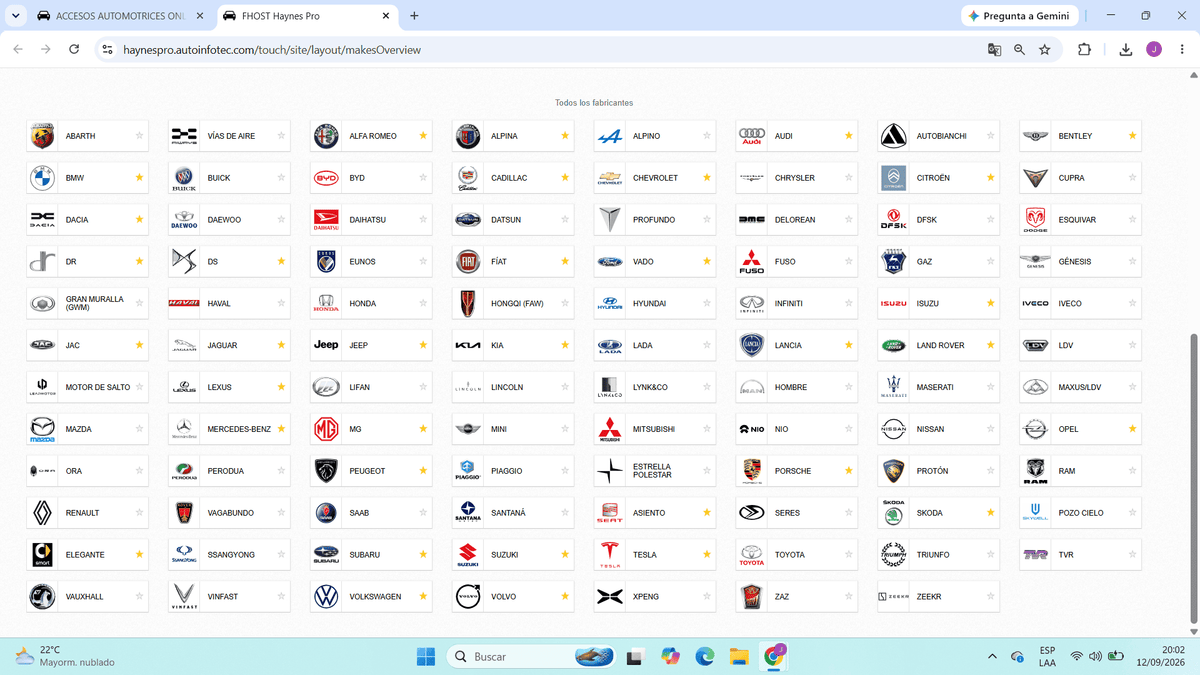This screenshot has height=675, width=1200.
Task: Select the Tesla logo icon
Action: point(610,555)
